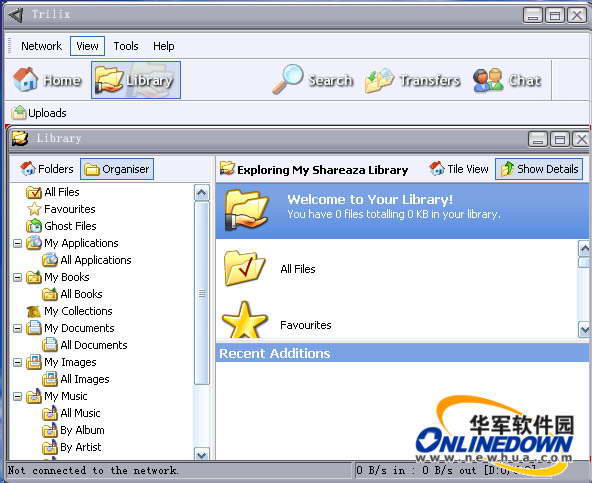Screen dimensions: 592x483
Task: Click the tree scrollbar thumb
Action: (202, 293)
